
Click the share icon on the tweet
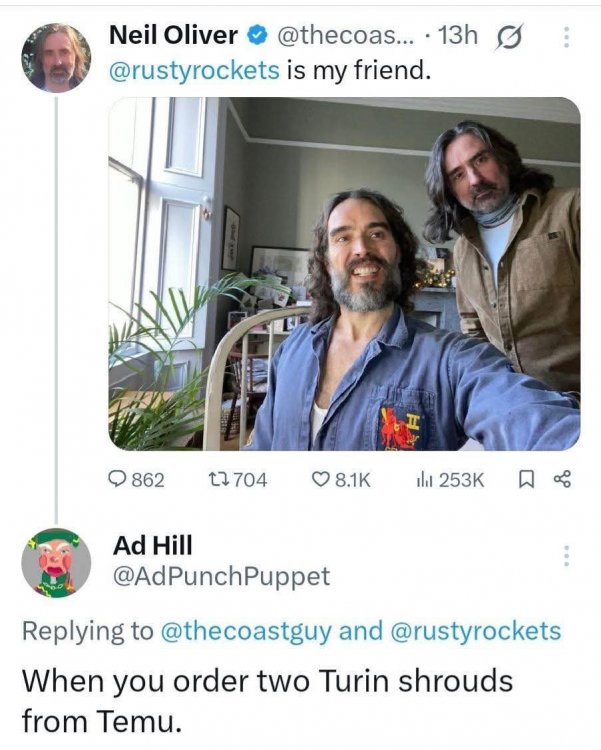point(561,480)
